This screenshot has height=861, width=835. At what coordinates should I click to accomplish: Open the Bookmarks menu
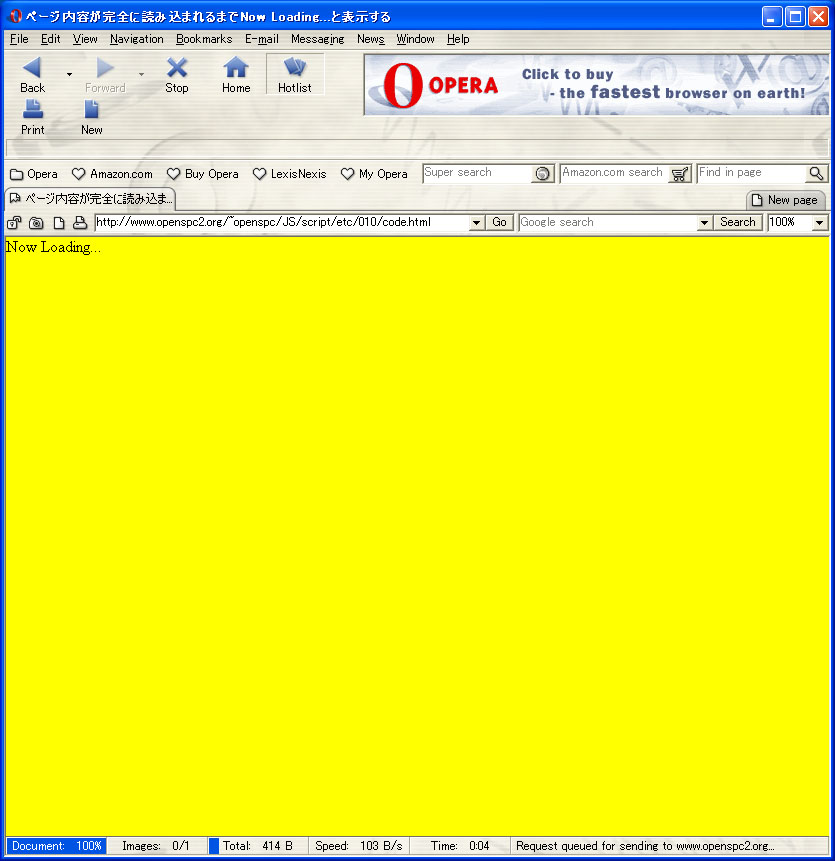204,39
